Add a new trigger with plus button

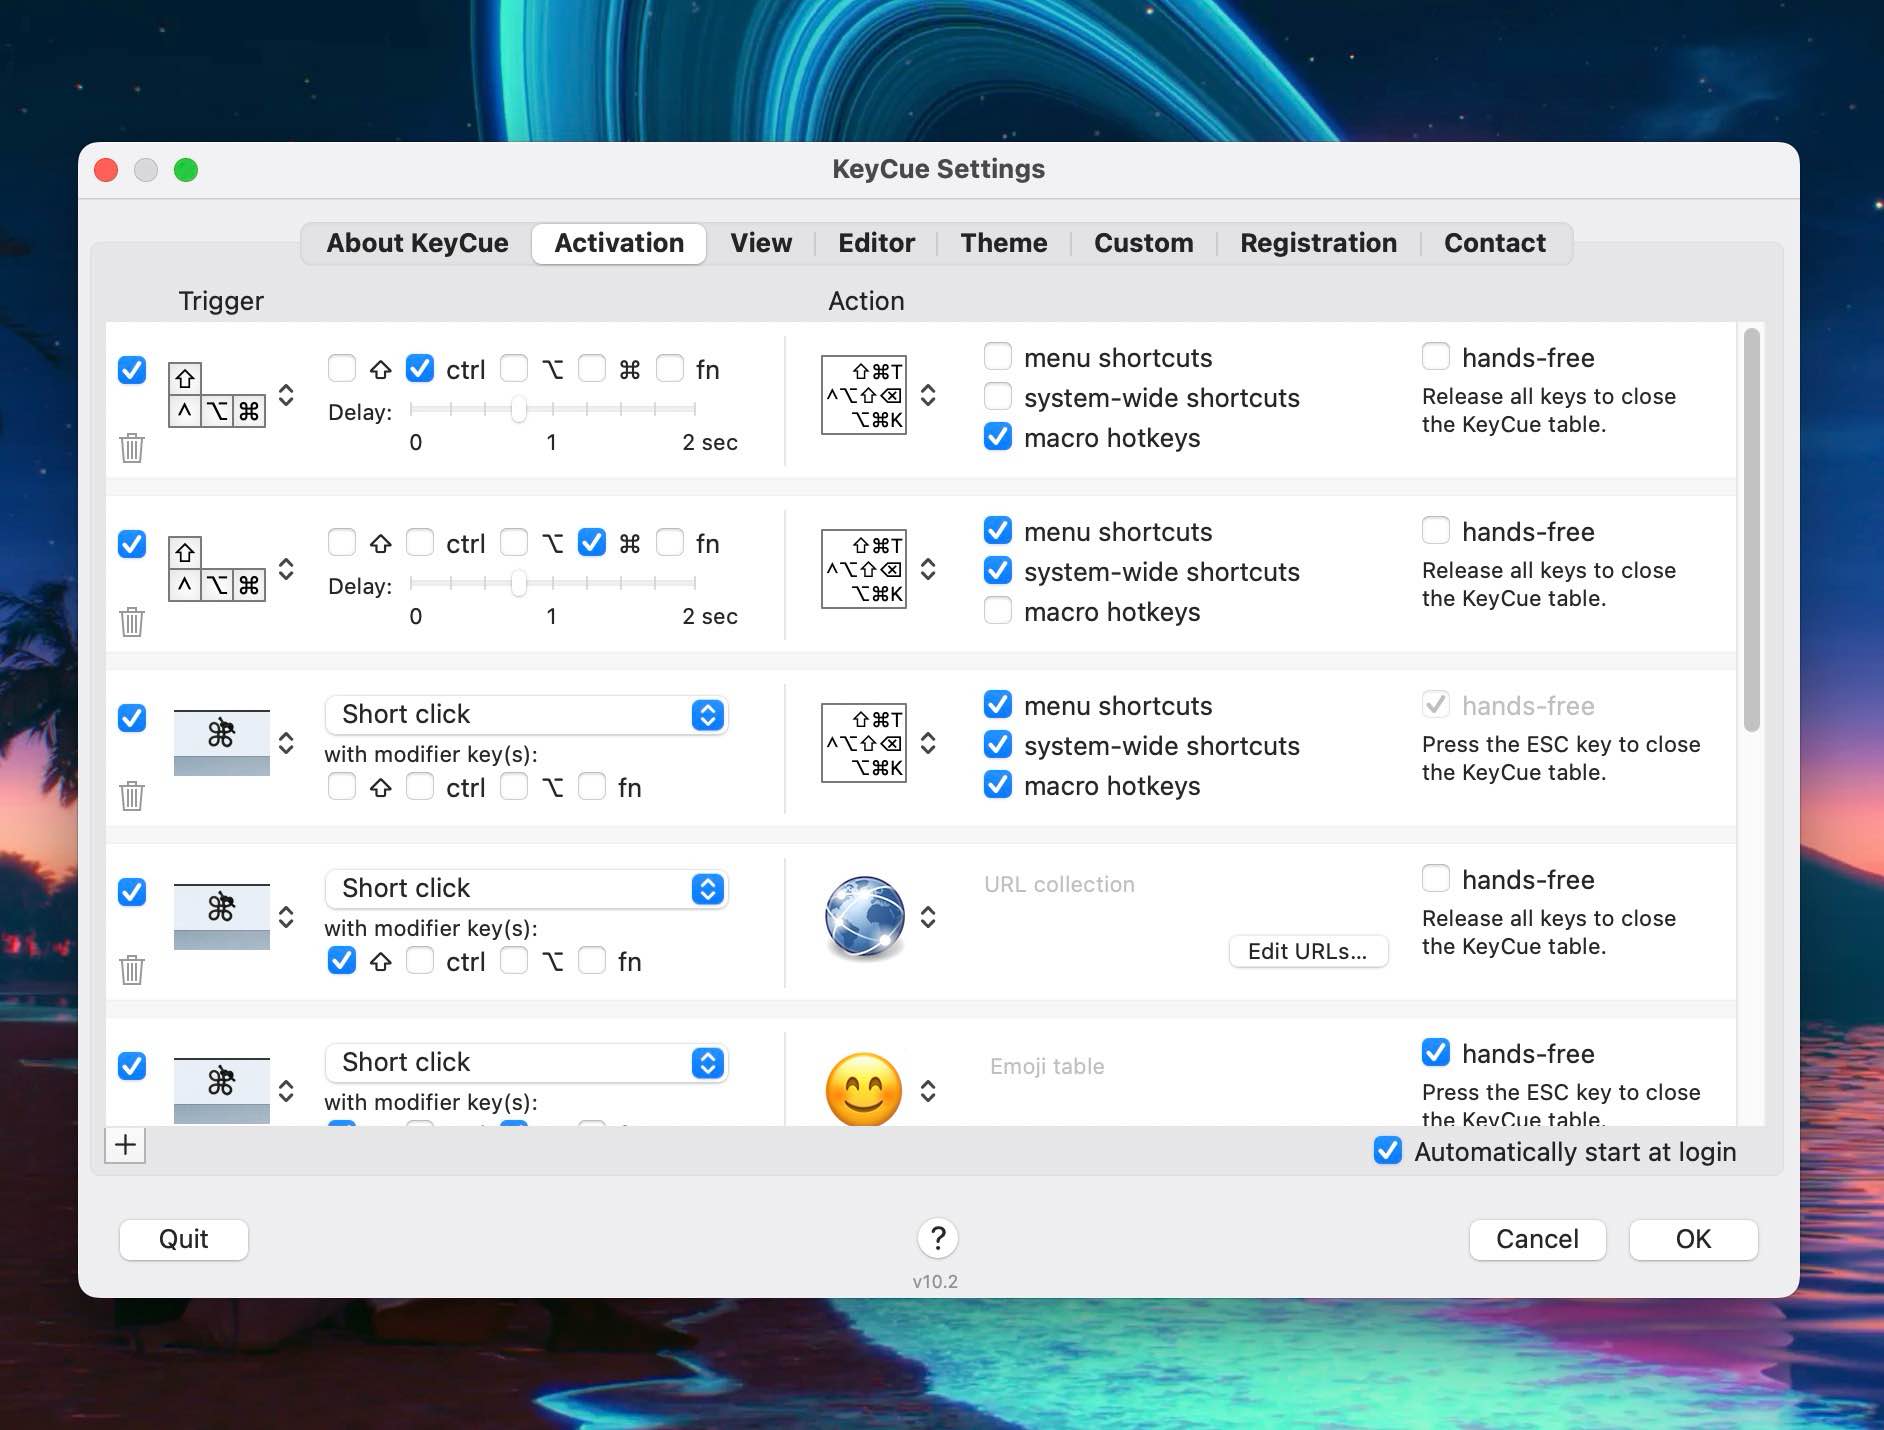tap(125, 1145)
